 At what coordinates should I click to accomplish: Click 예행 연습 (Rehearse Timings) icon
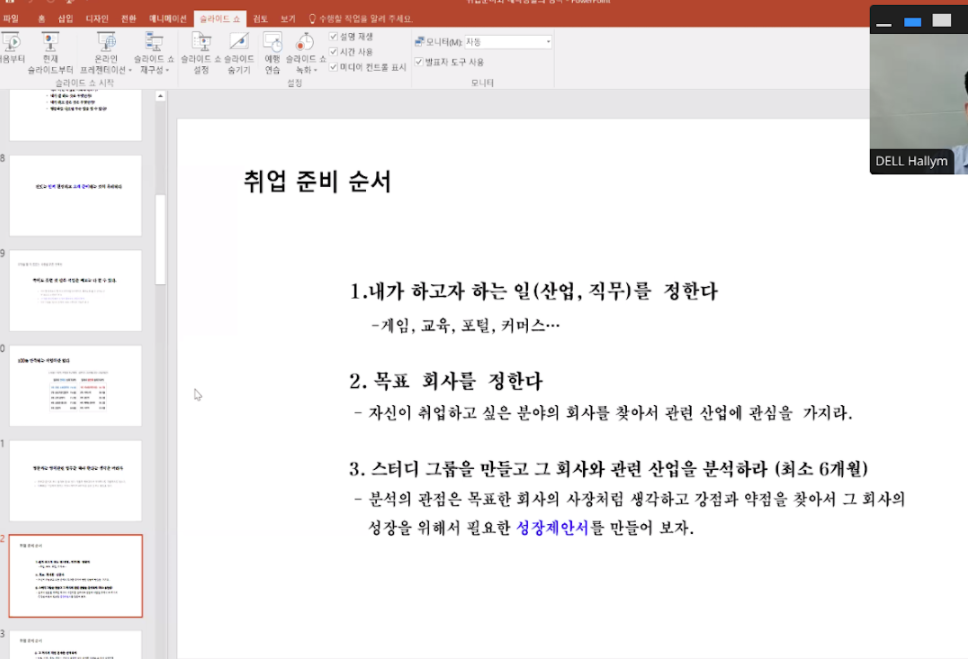(272, 53)
